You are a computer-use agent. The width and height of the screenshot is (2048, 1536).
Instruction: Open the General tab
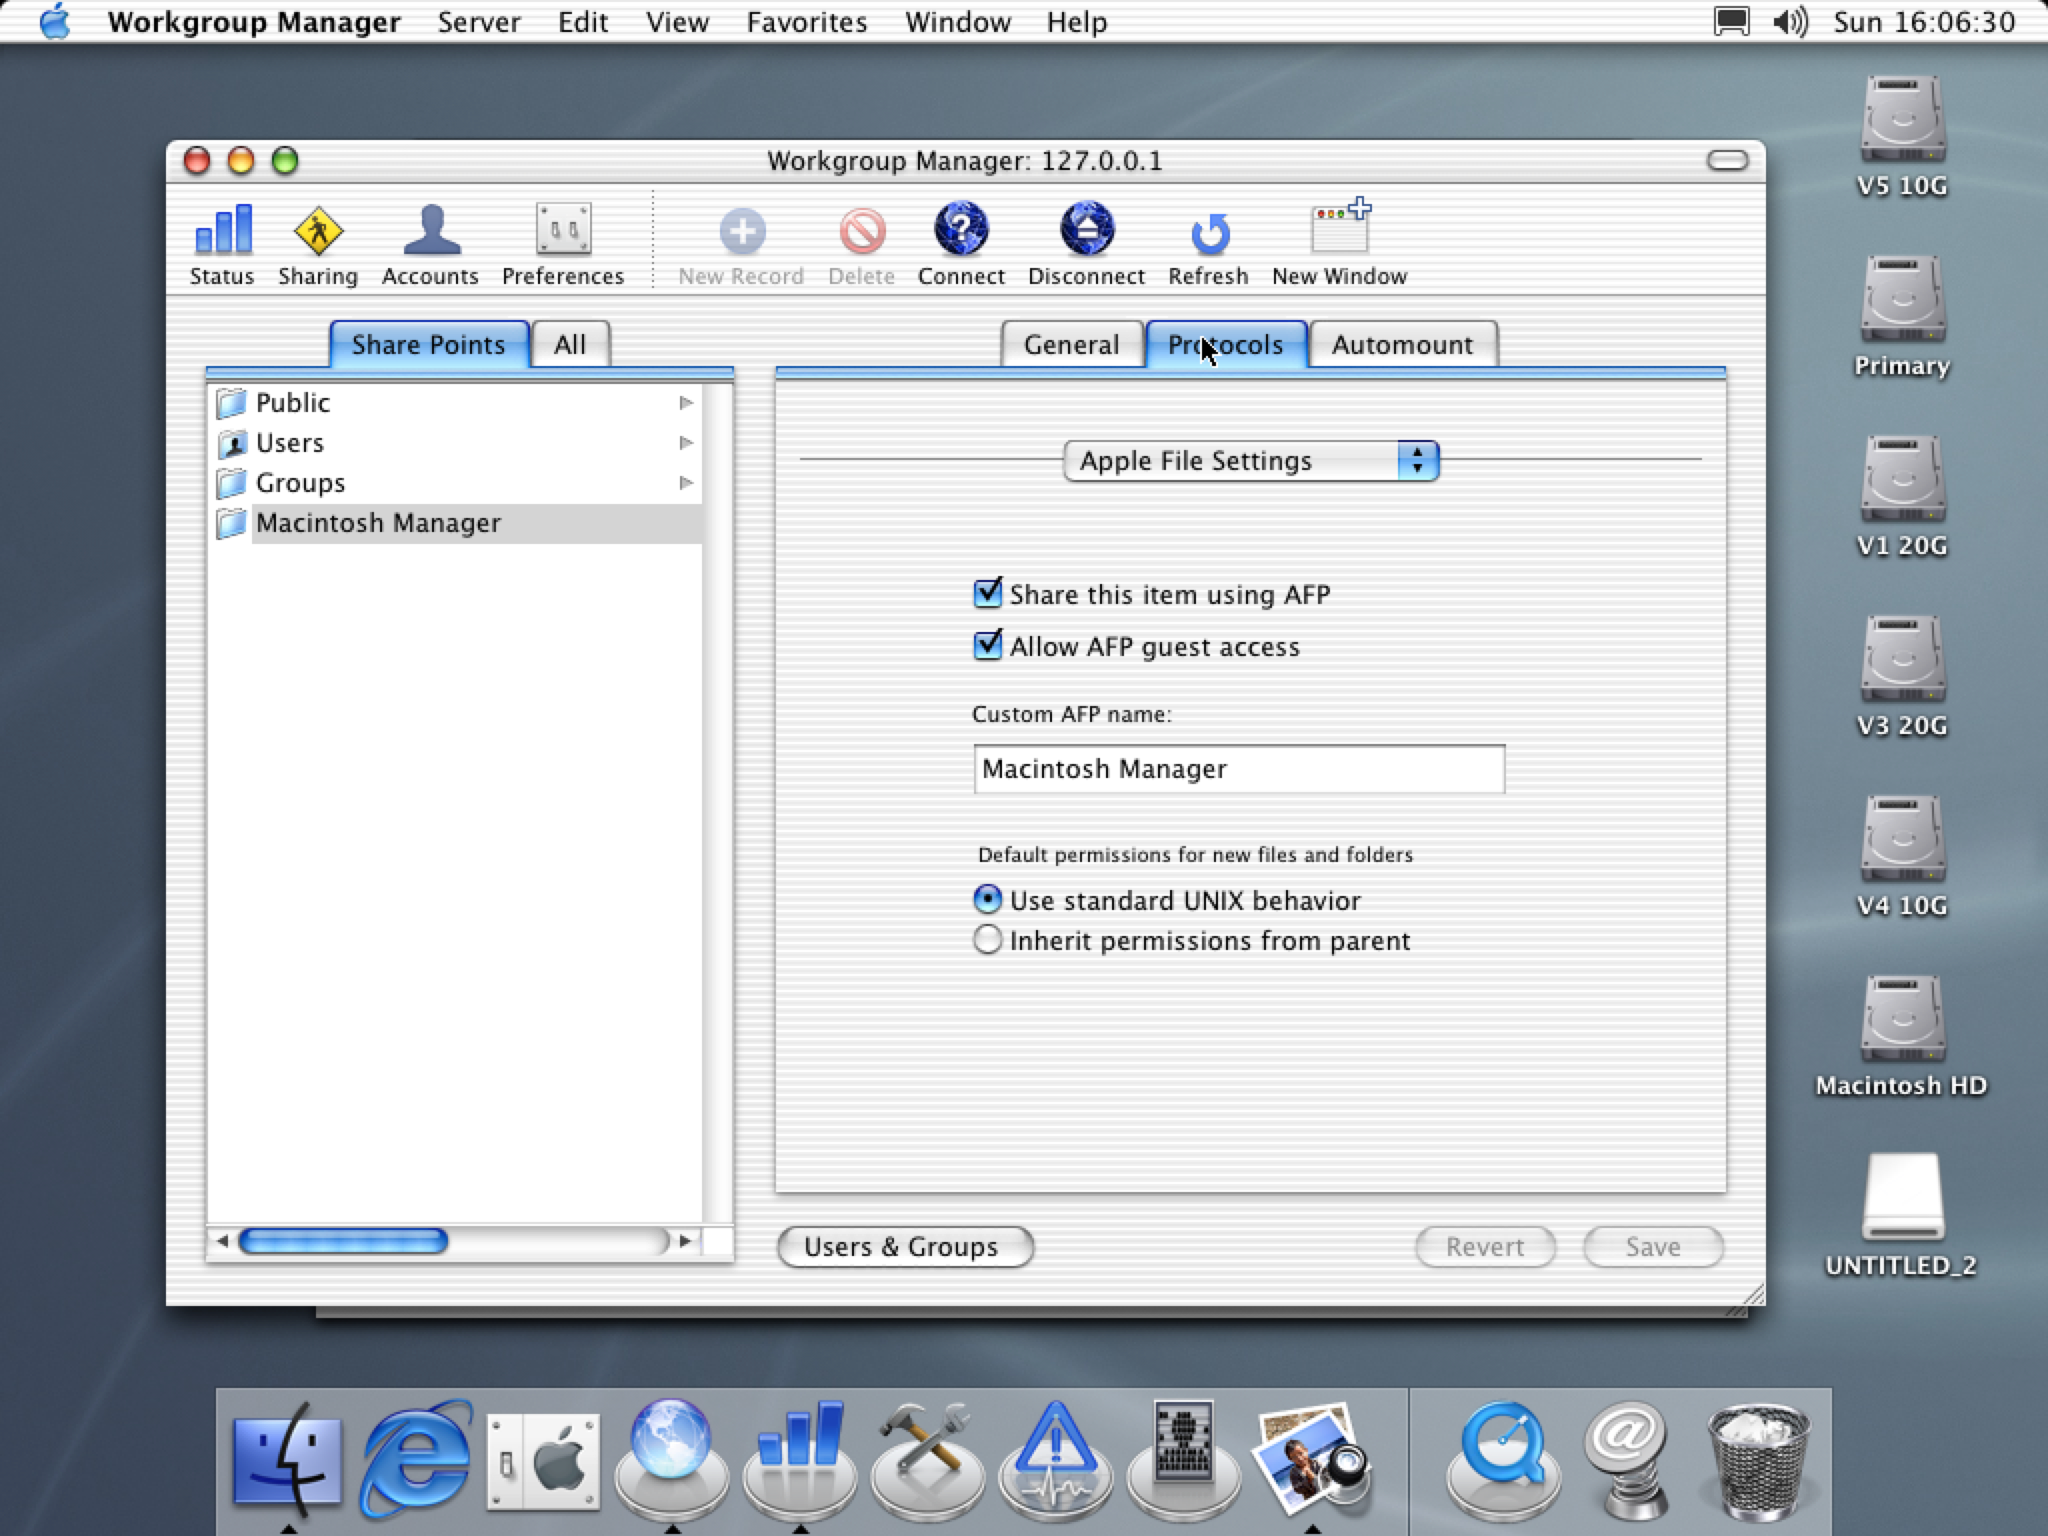point(1071,345)
